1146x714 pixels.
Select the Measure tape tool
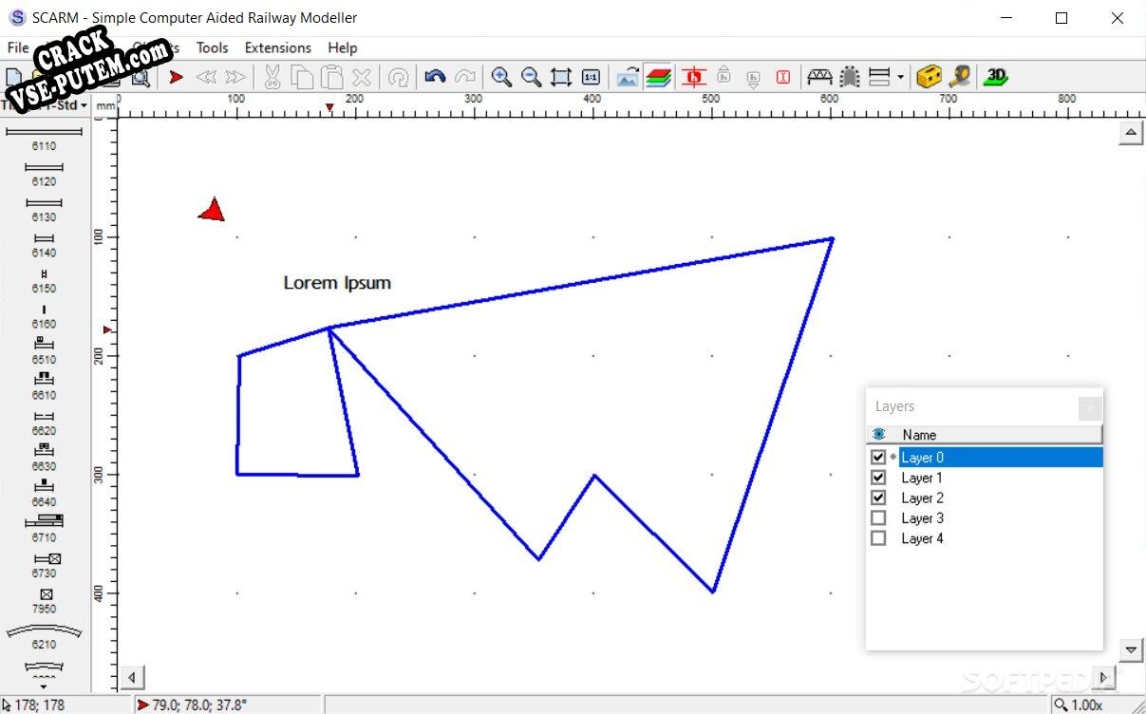[x=960, y=77]
